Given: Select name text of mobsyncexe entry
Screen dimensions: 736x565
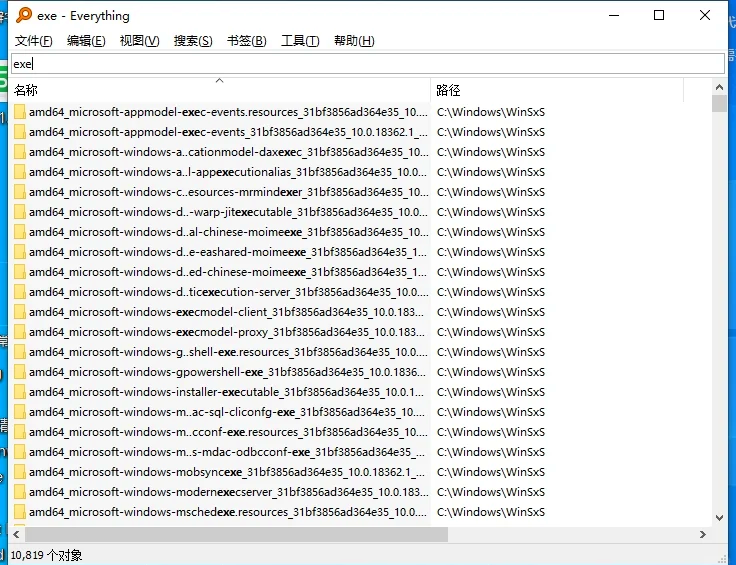Looking at the screenshot, I should point(226,472).
